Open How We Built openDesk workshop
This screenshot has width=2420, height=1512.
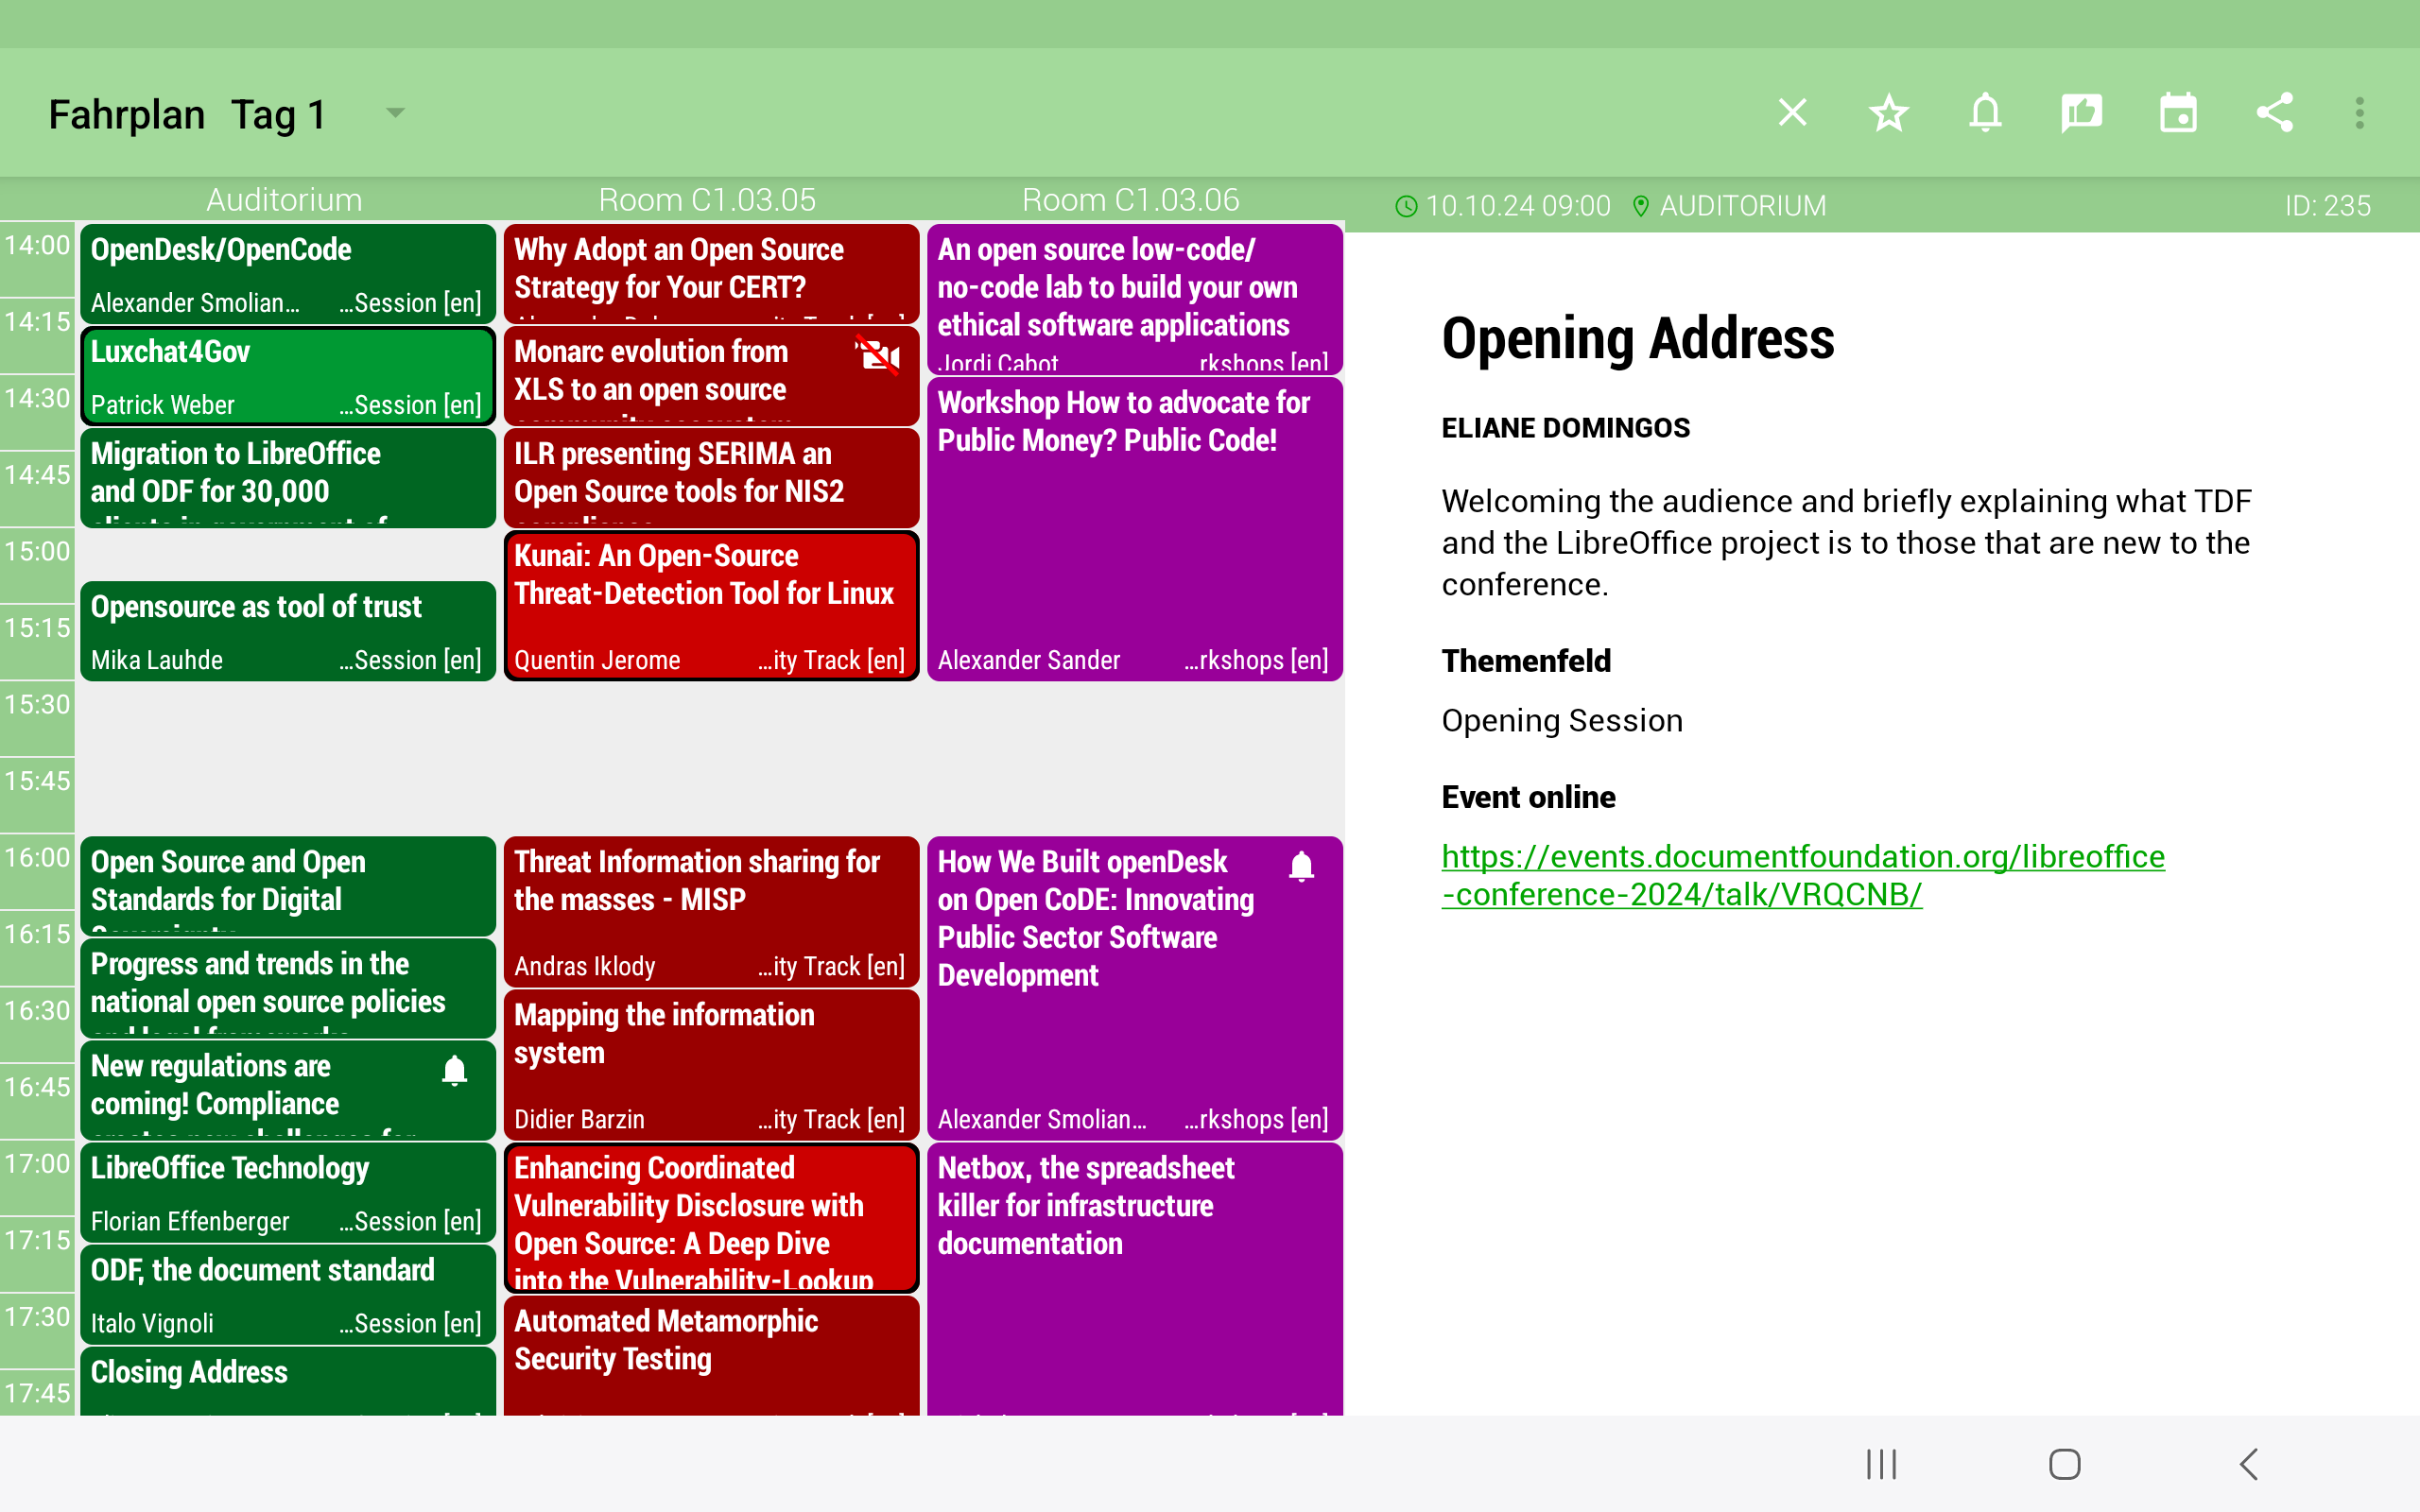(x=1135, y=988)
